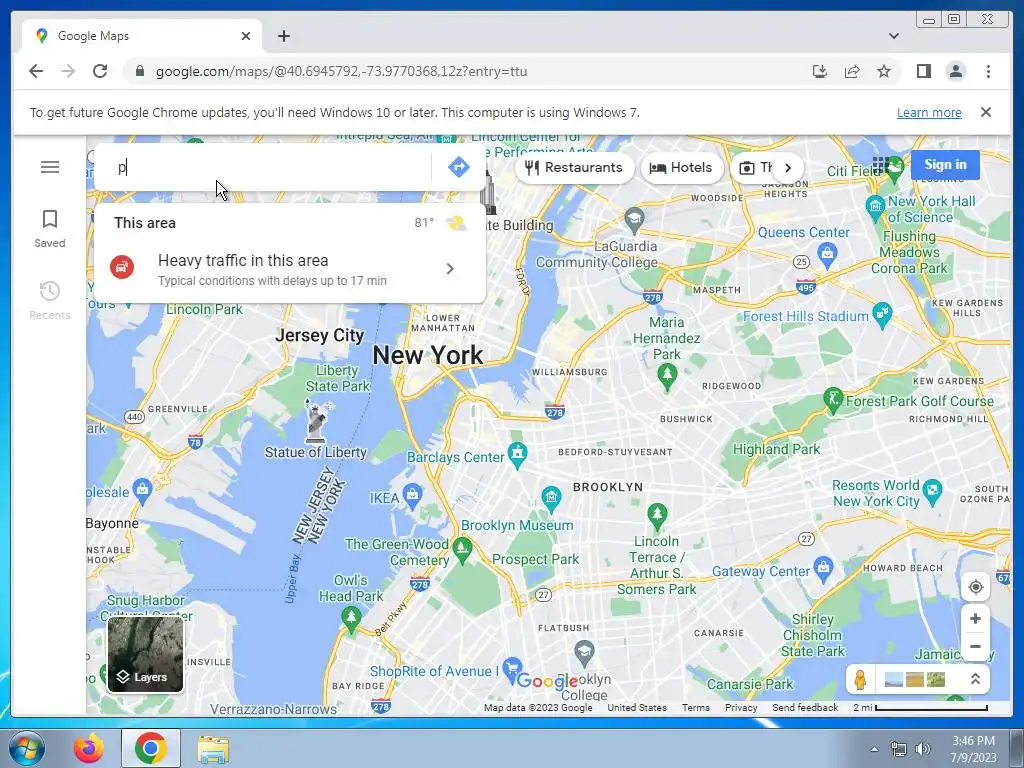The width and height of the screenshot is (1024, 768).
Task: Expand the imagery panel arrows
Action: [x=975, y=679]
